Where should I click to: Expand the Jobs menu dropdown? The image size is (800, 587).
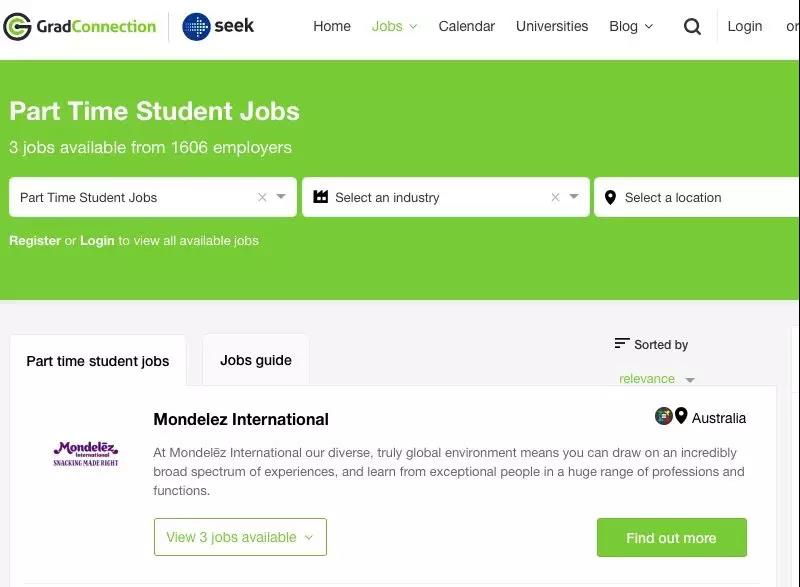click(394, 27)
